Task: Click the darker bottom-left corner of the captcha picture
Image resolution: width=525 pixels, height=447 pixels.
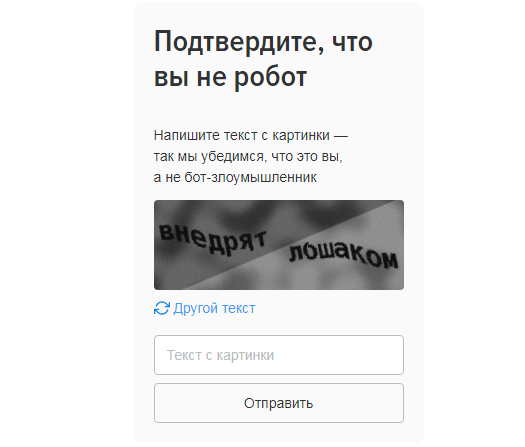Action: click(166, 281)
